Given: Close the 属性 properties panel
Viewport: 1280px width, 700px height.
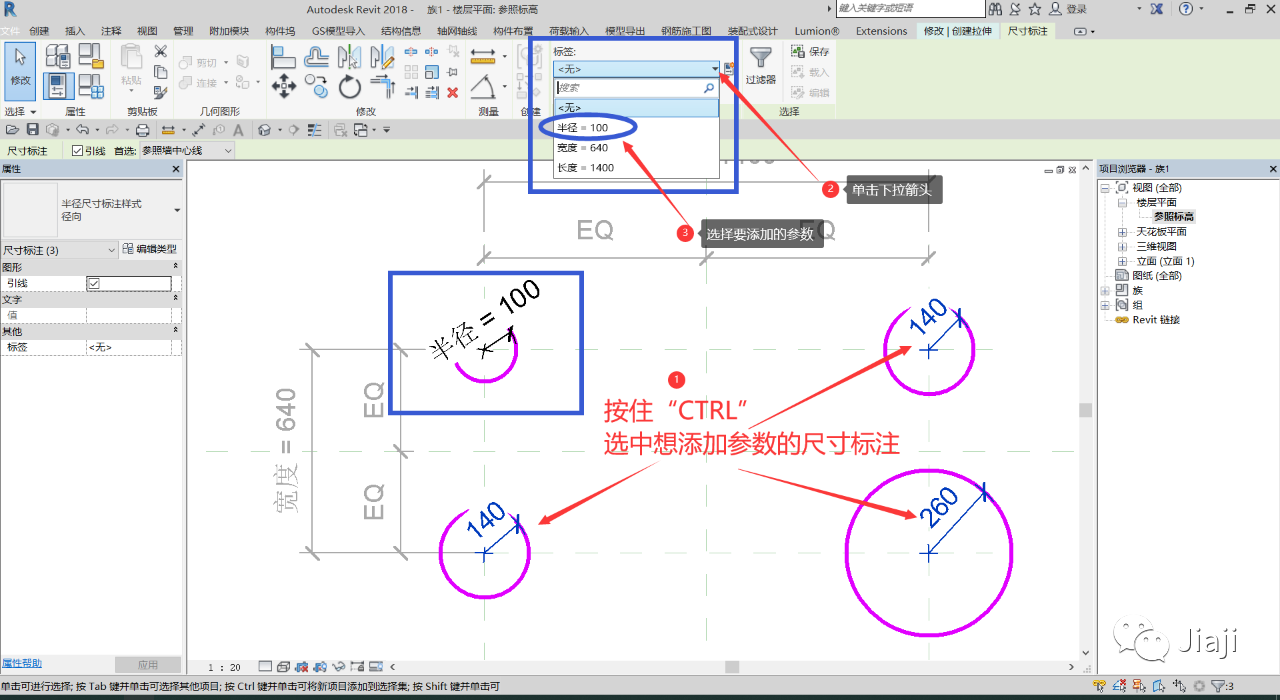Looking at the screenshot, I should [176, 170].
